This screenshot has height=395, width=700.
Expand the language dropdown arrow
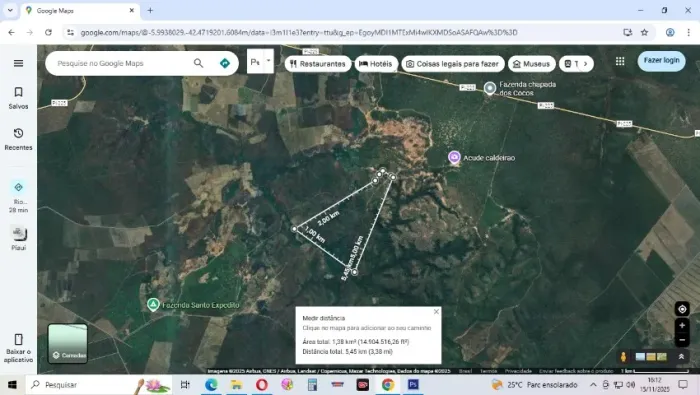pyautogui.click(x=269, y=61)
